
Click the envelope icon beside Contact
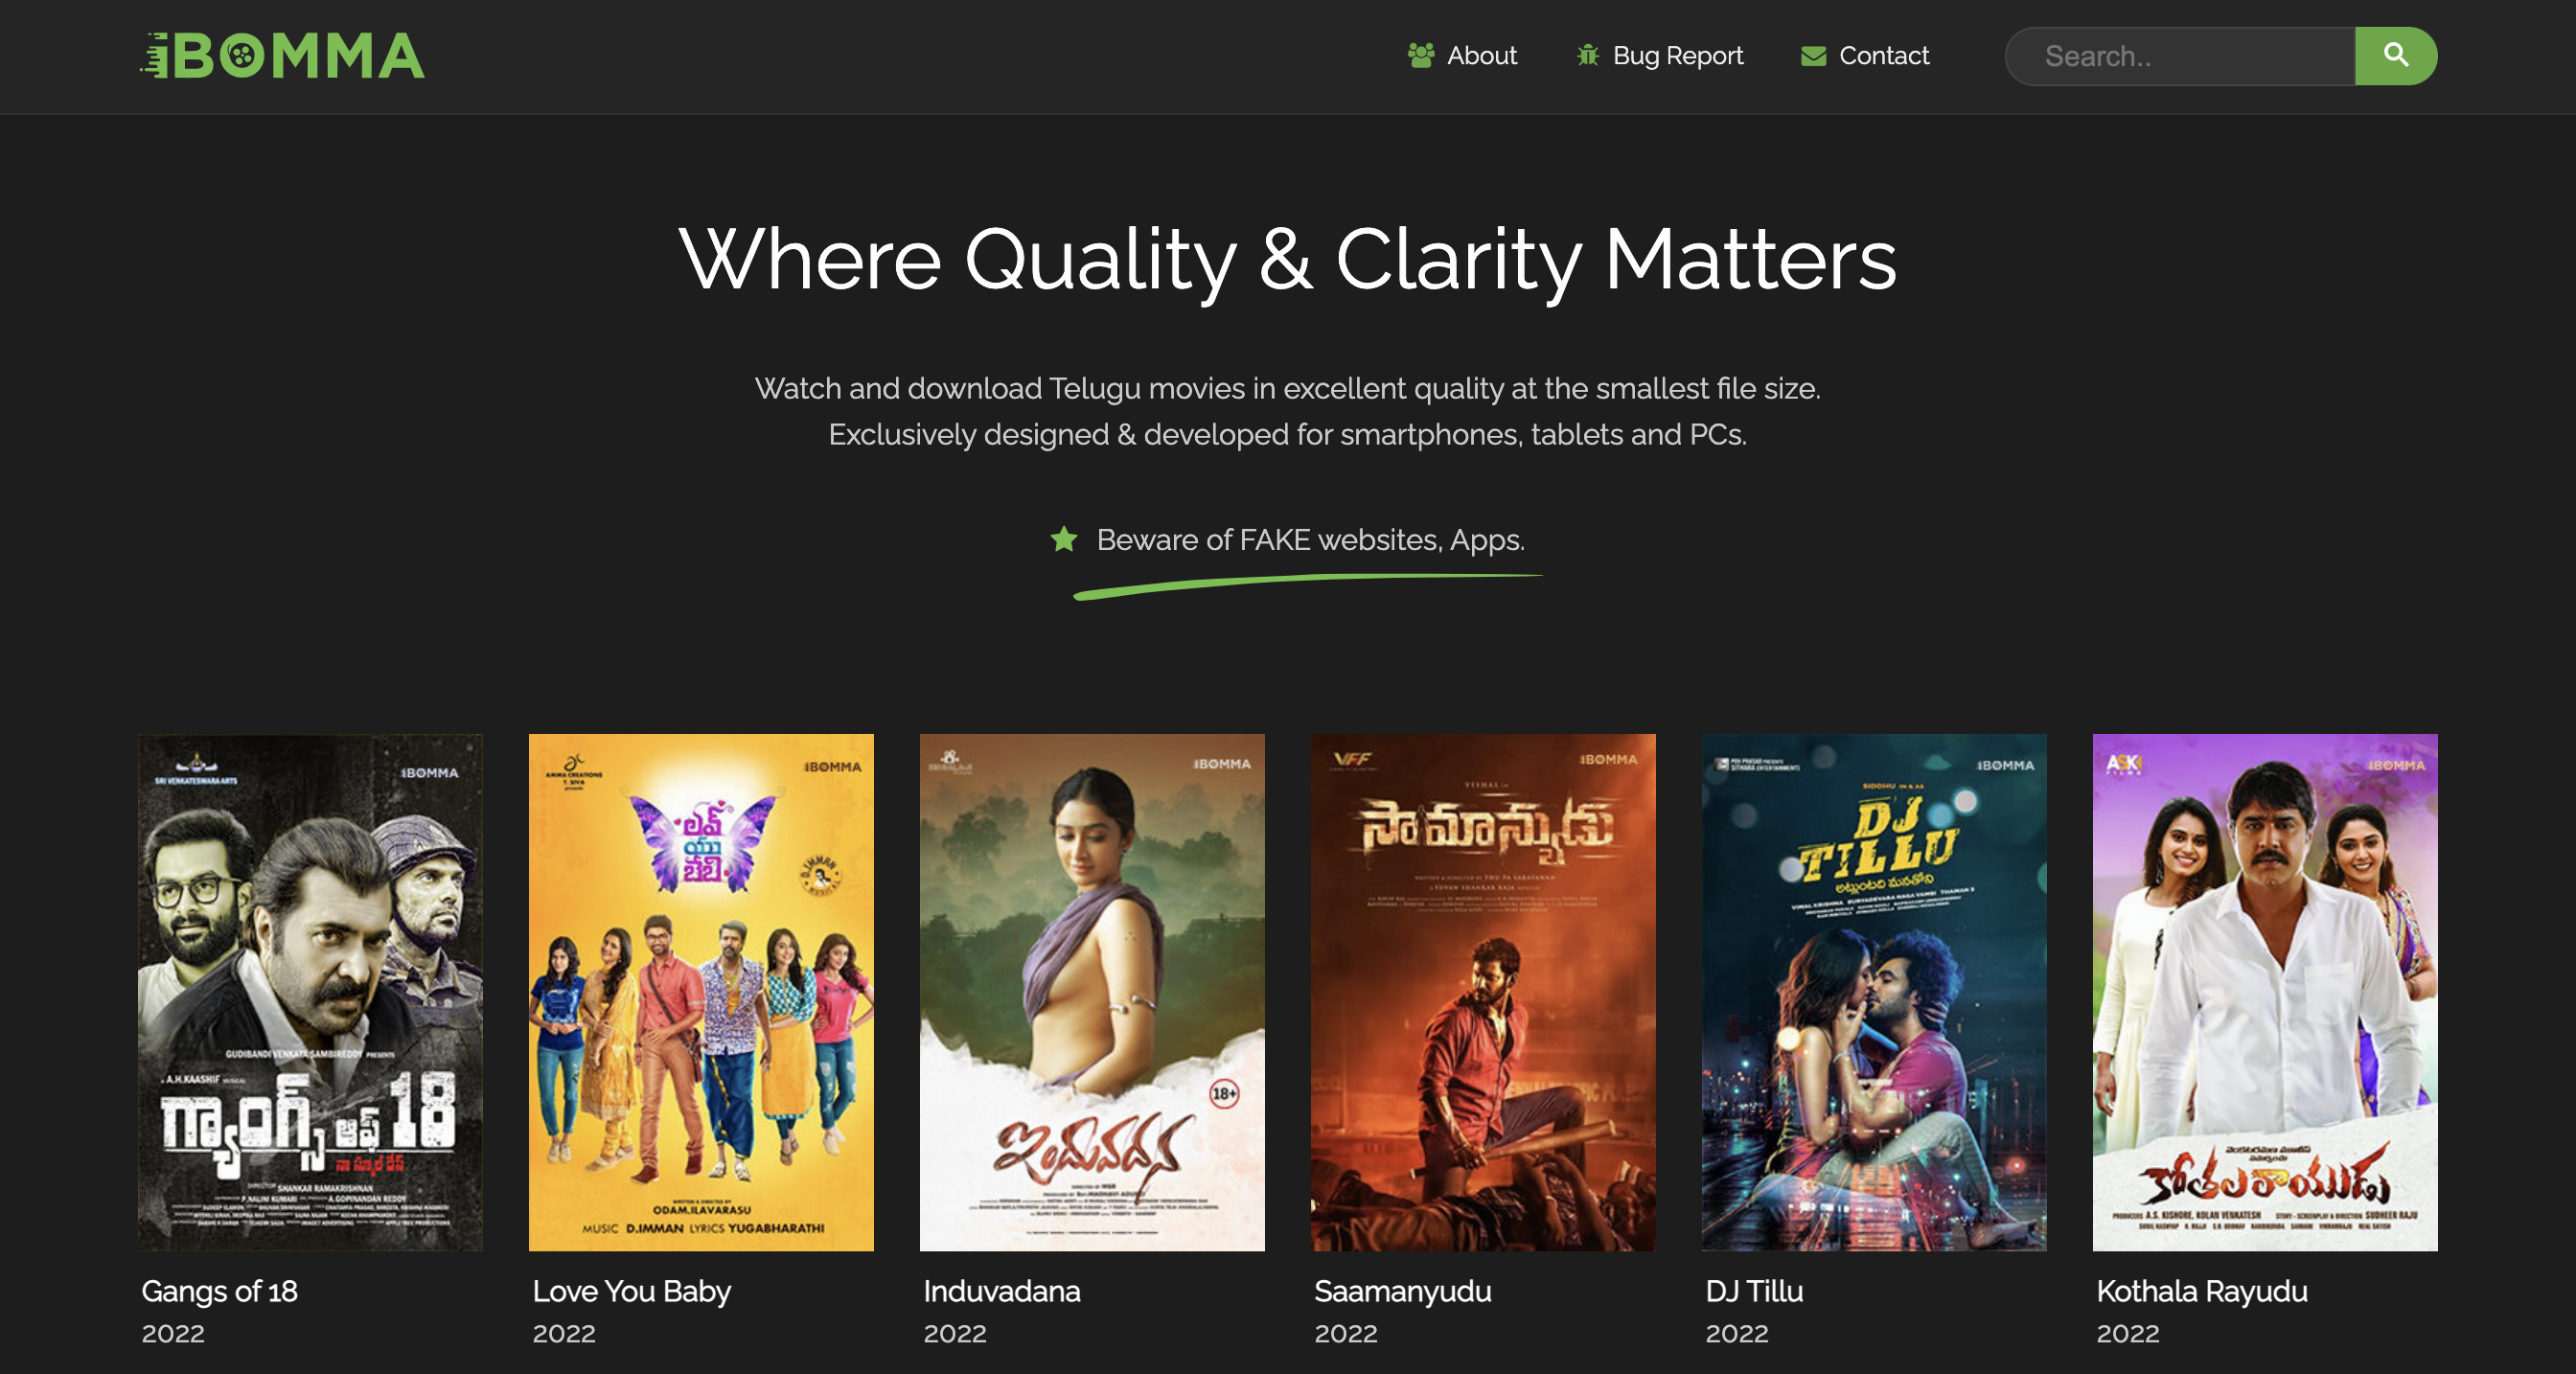(x=1813, y=56)
